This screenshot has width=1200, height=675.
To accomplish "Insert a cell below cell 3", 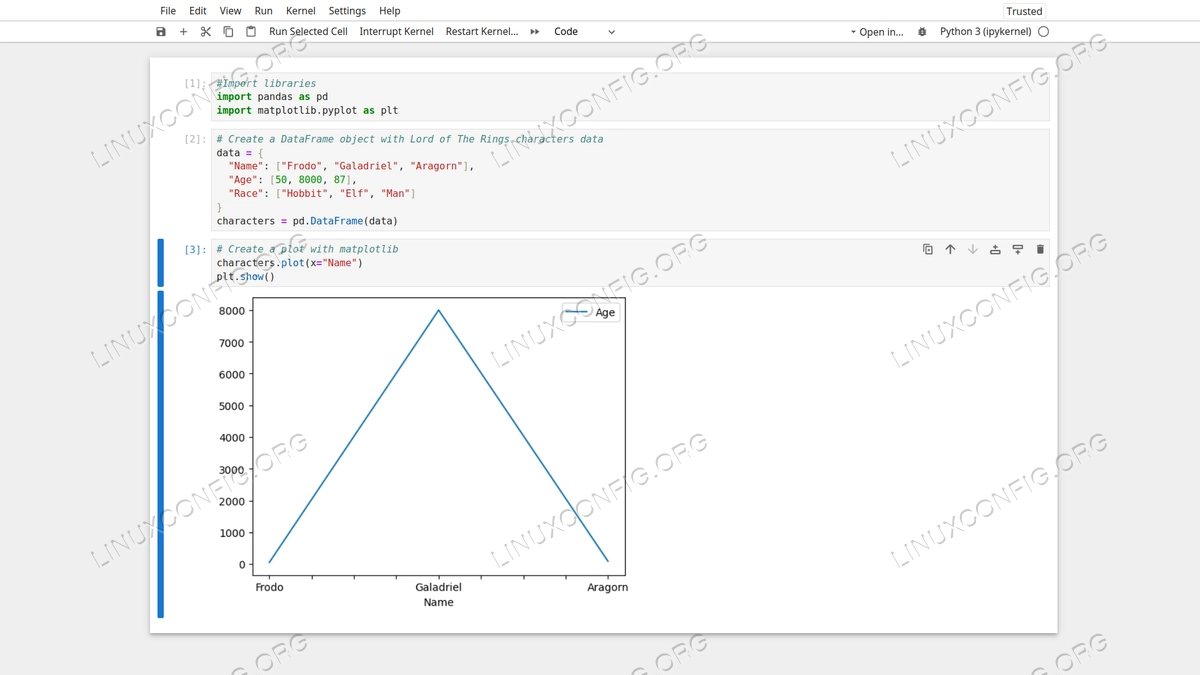I will point(1018,249).
